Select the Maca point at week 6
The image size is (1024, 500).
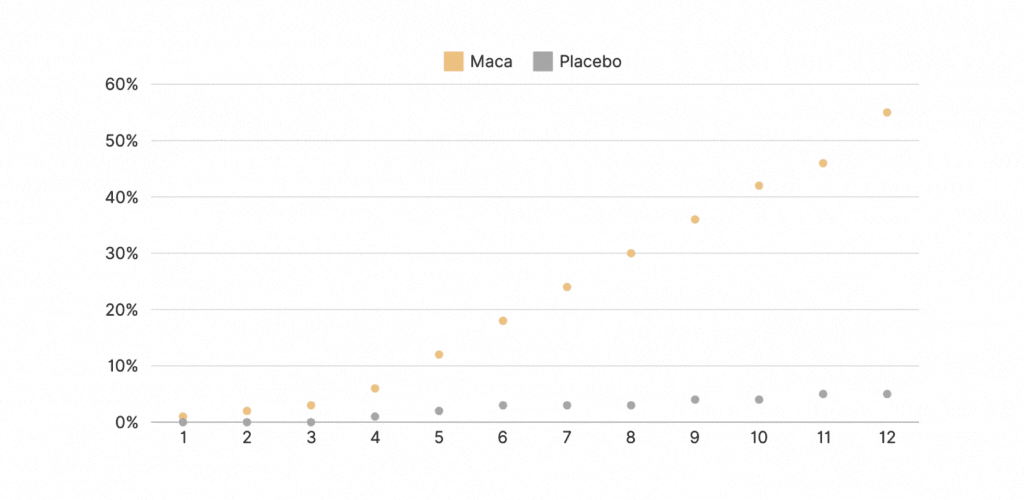tap(503, 321)
